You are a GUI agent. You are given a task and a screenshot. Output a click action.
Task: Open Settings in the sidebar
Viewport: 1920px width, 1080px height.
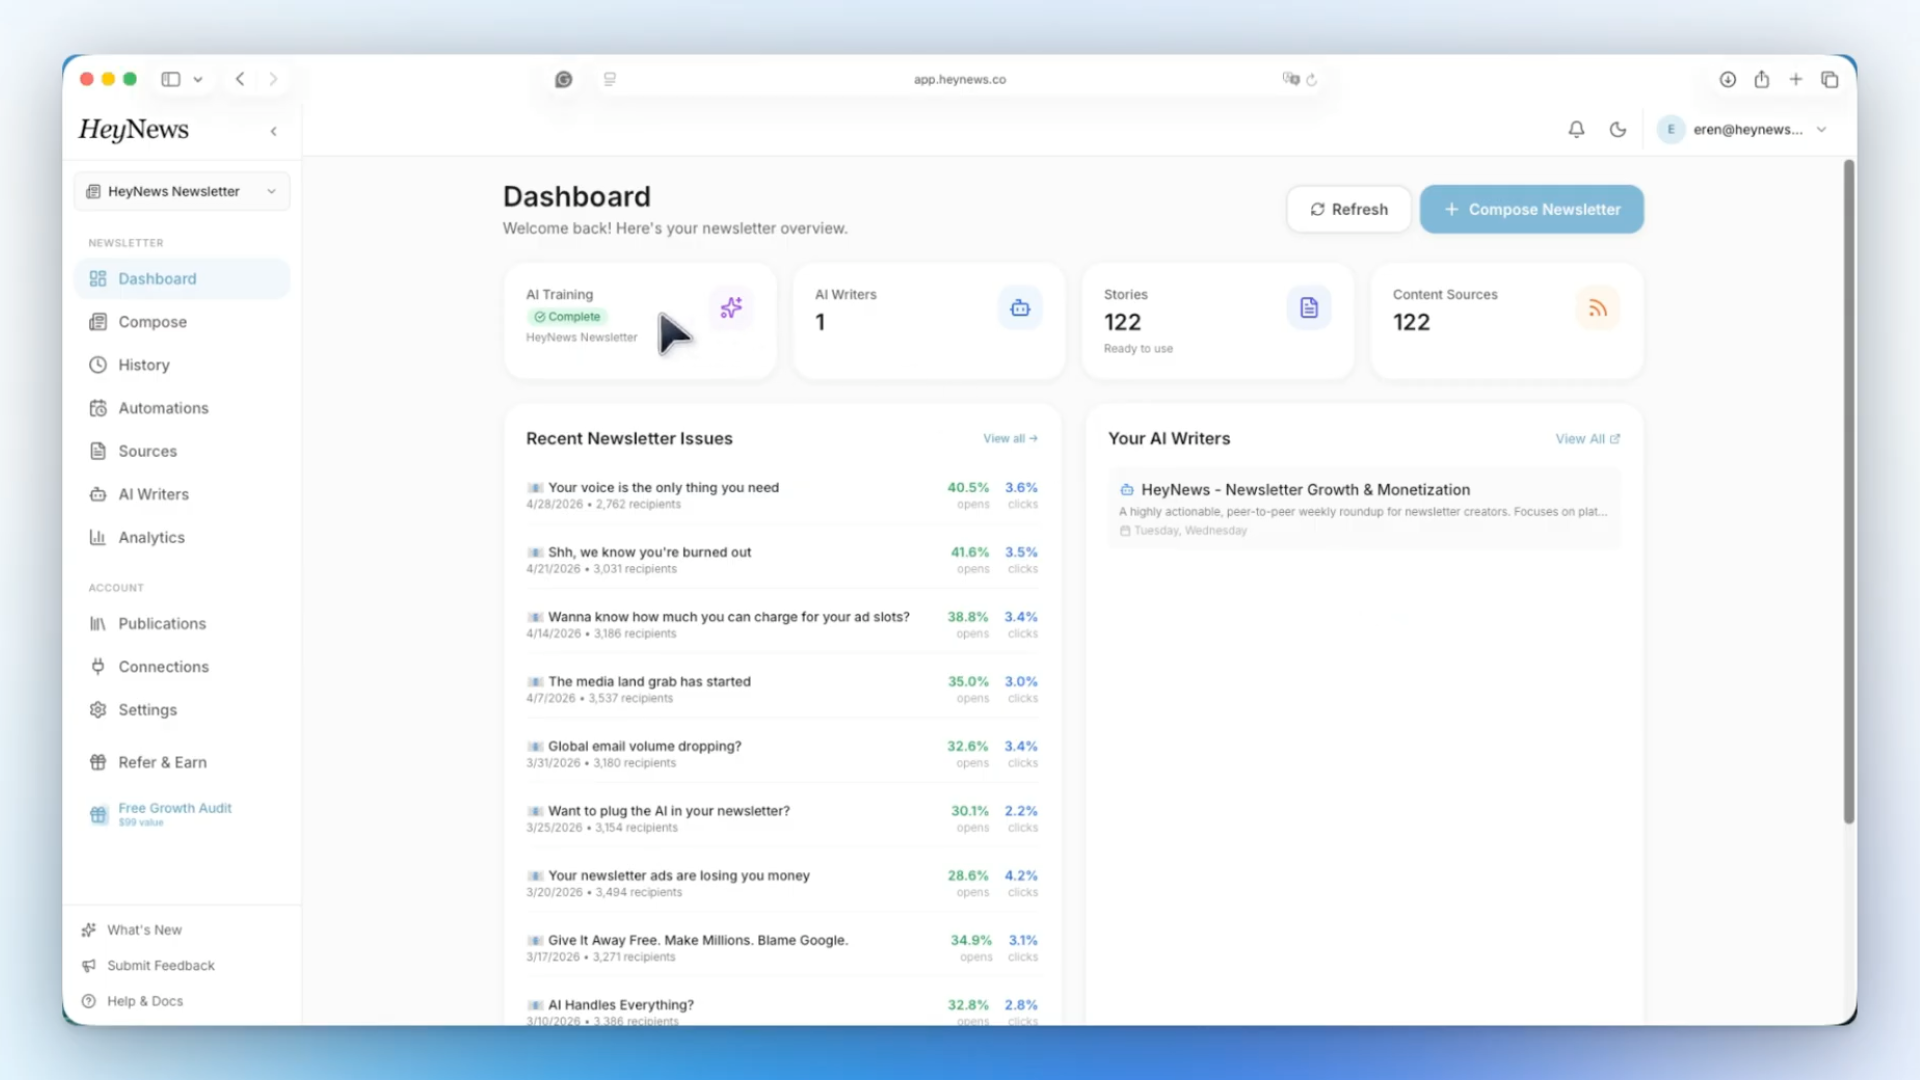tap(182, 708)
